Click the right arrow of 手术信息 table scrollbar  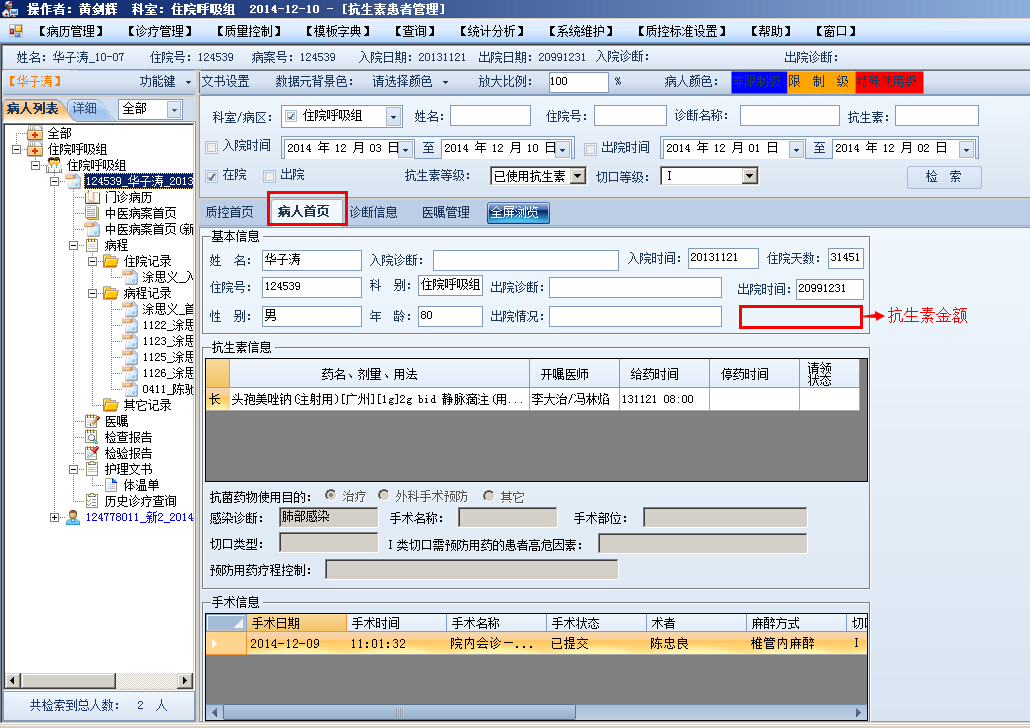tap(859, 712)
